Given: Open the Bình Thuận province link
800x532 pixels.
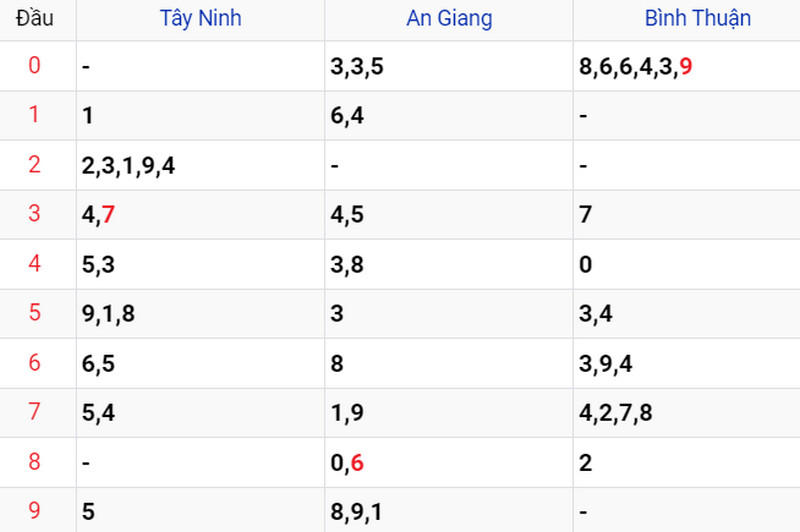Looking at the screenshot, I should [x=697, y=19].
